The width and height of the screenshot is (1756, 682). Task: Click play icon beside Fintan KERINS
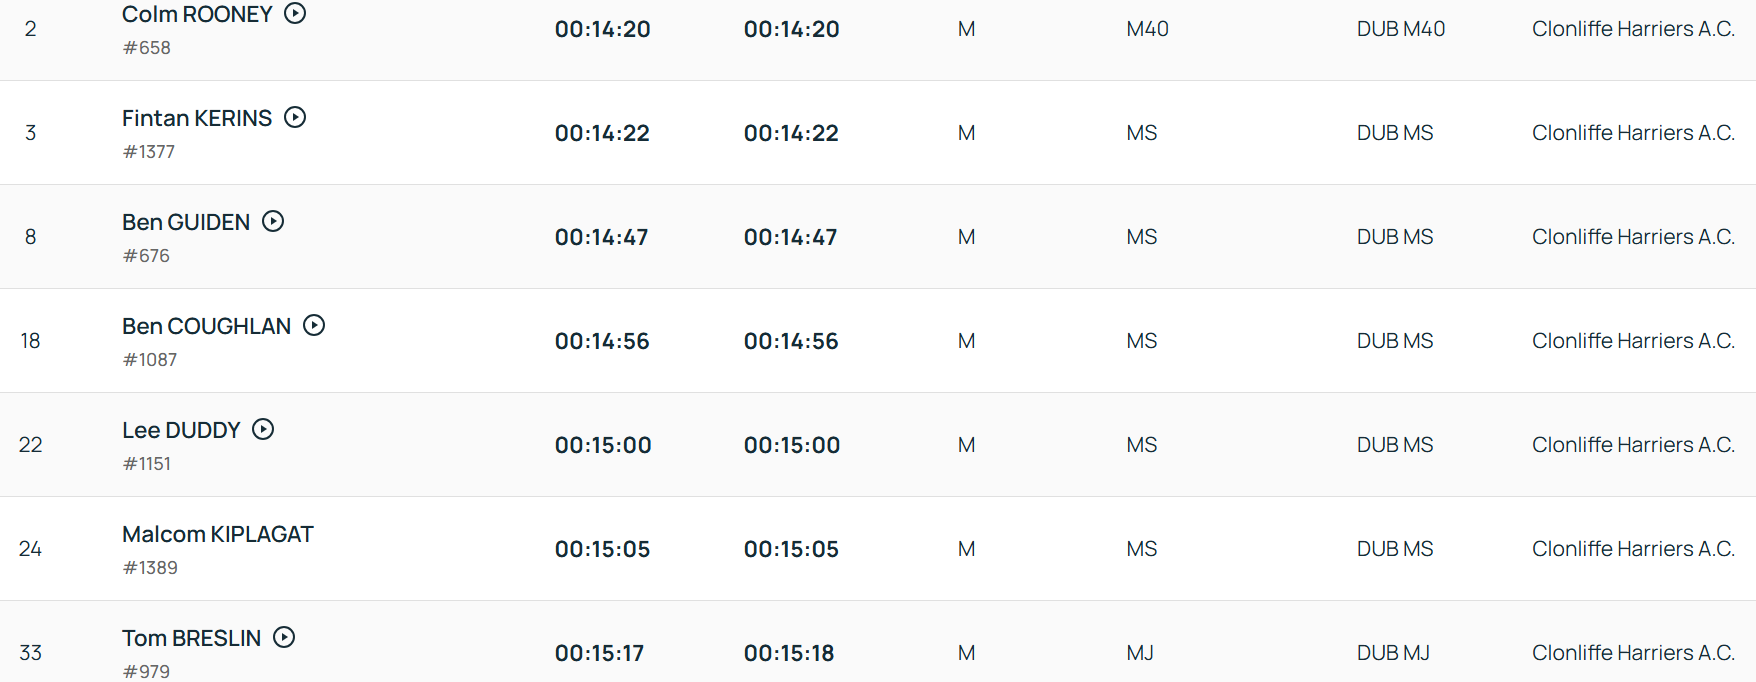coord(295,117)
